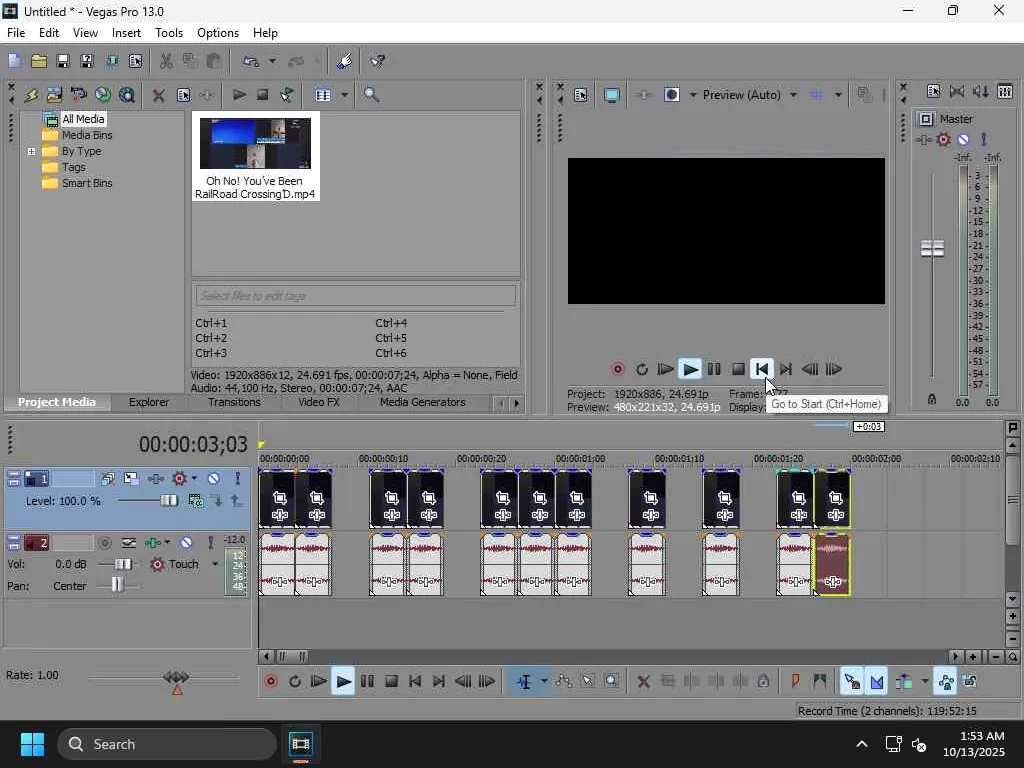
Task: Switch to the Video FX tab
Action: pyautogui.click(x=319, y=402)
